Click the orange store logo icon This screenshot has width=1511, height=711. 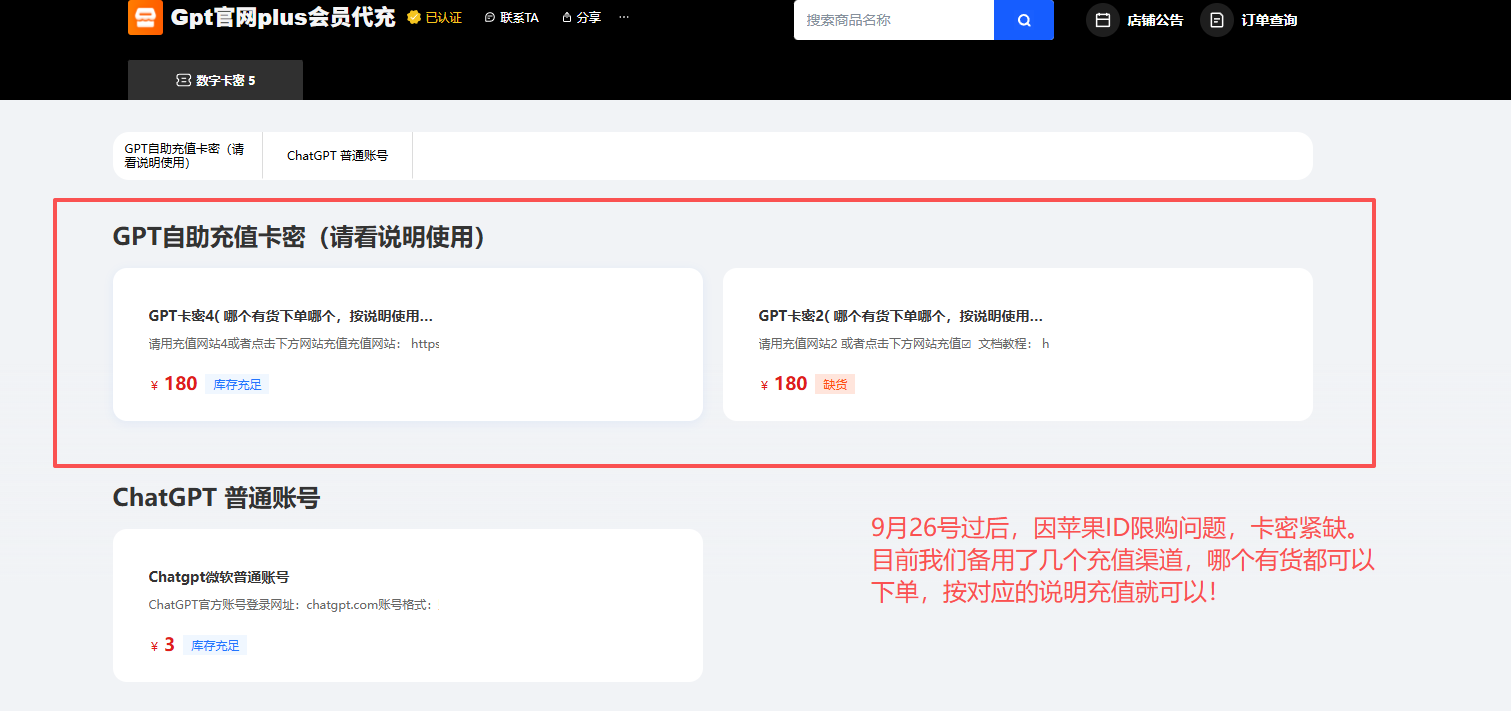click(x=145, y=18)
